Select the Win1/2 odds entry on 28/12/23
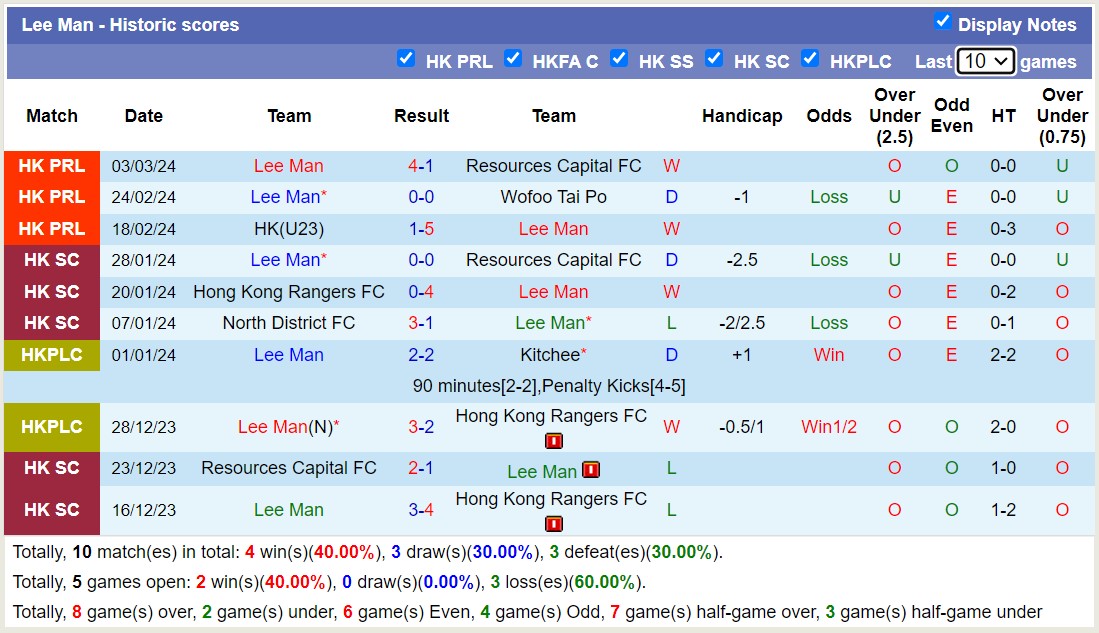 pos(828,427)
